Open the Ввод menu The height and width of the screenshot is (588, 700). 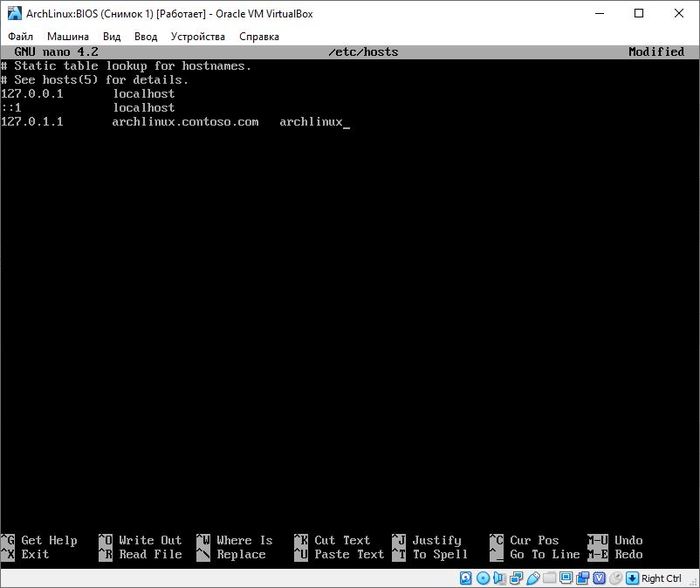(146, 37)
